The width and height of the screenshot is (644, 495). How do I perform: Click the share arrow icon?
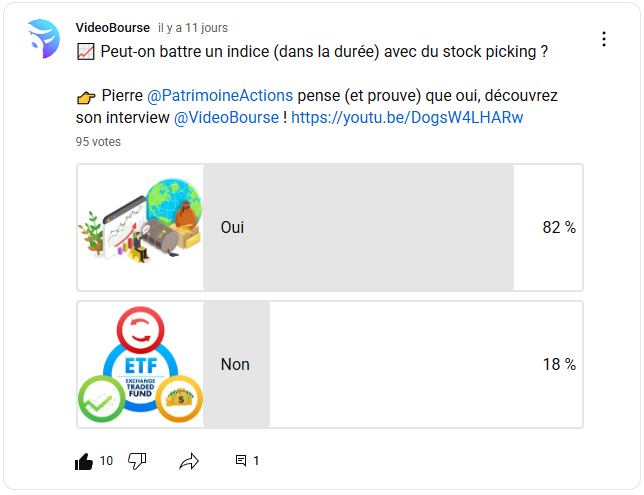(x=189, y=461)
